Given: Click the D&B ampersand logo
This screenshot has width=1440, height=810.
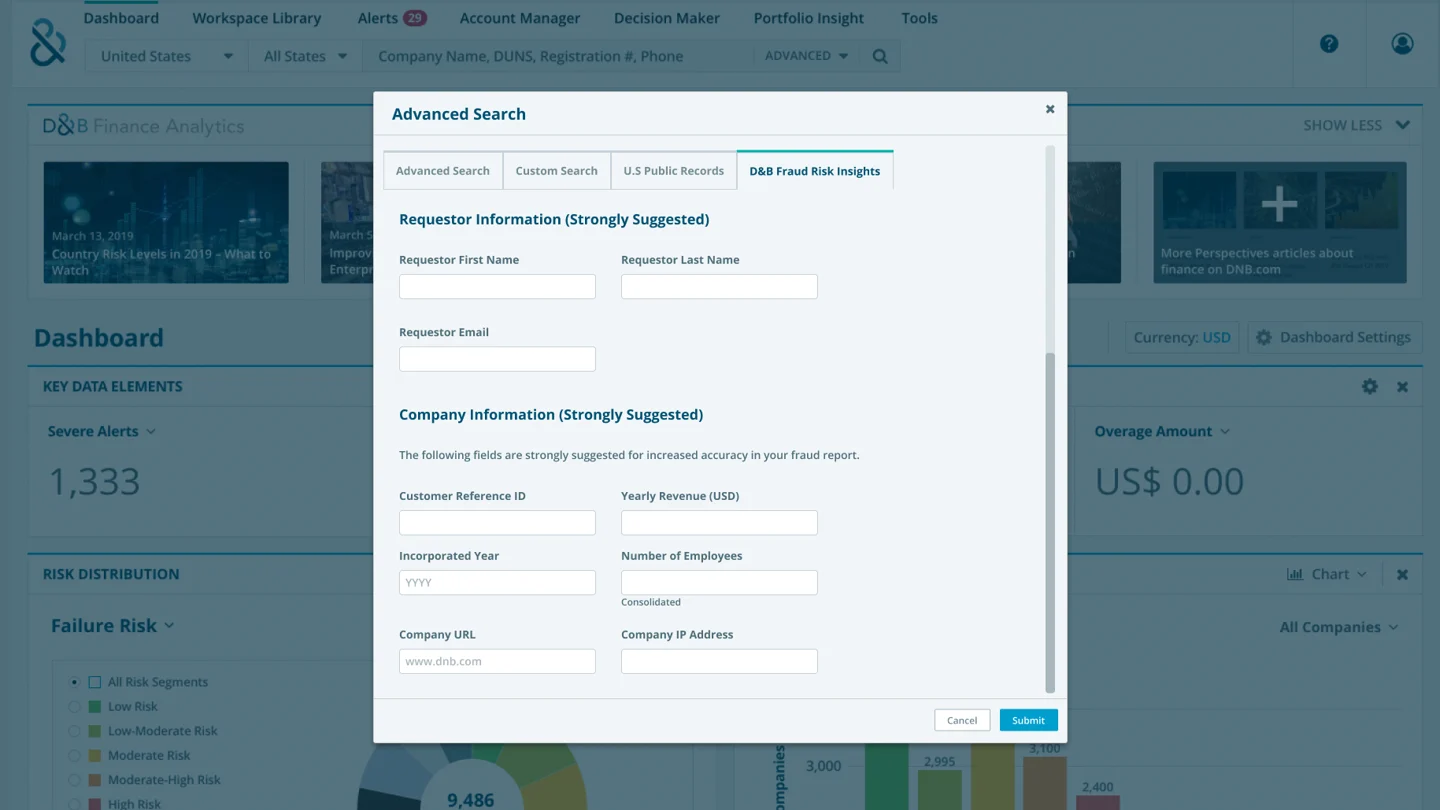Looking at the screenshot, I should tap(48, 43).
